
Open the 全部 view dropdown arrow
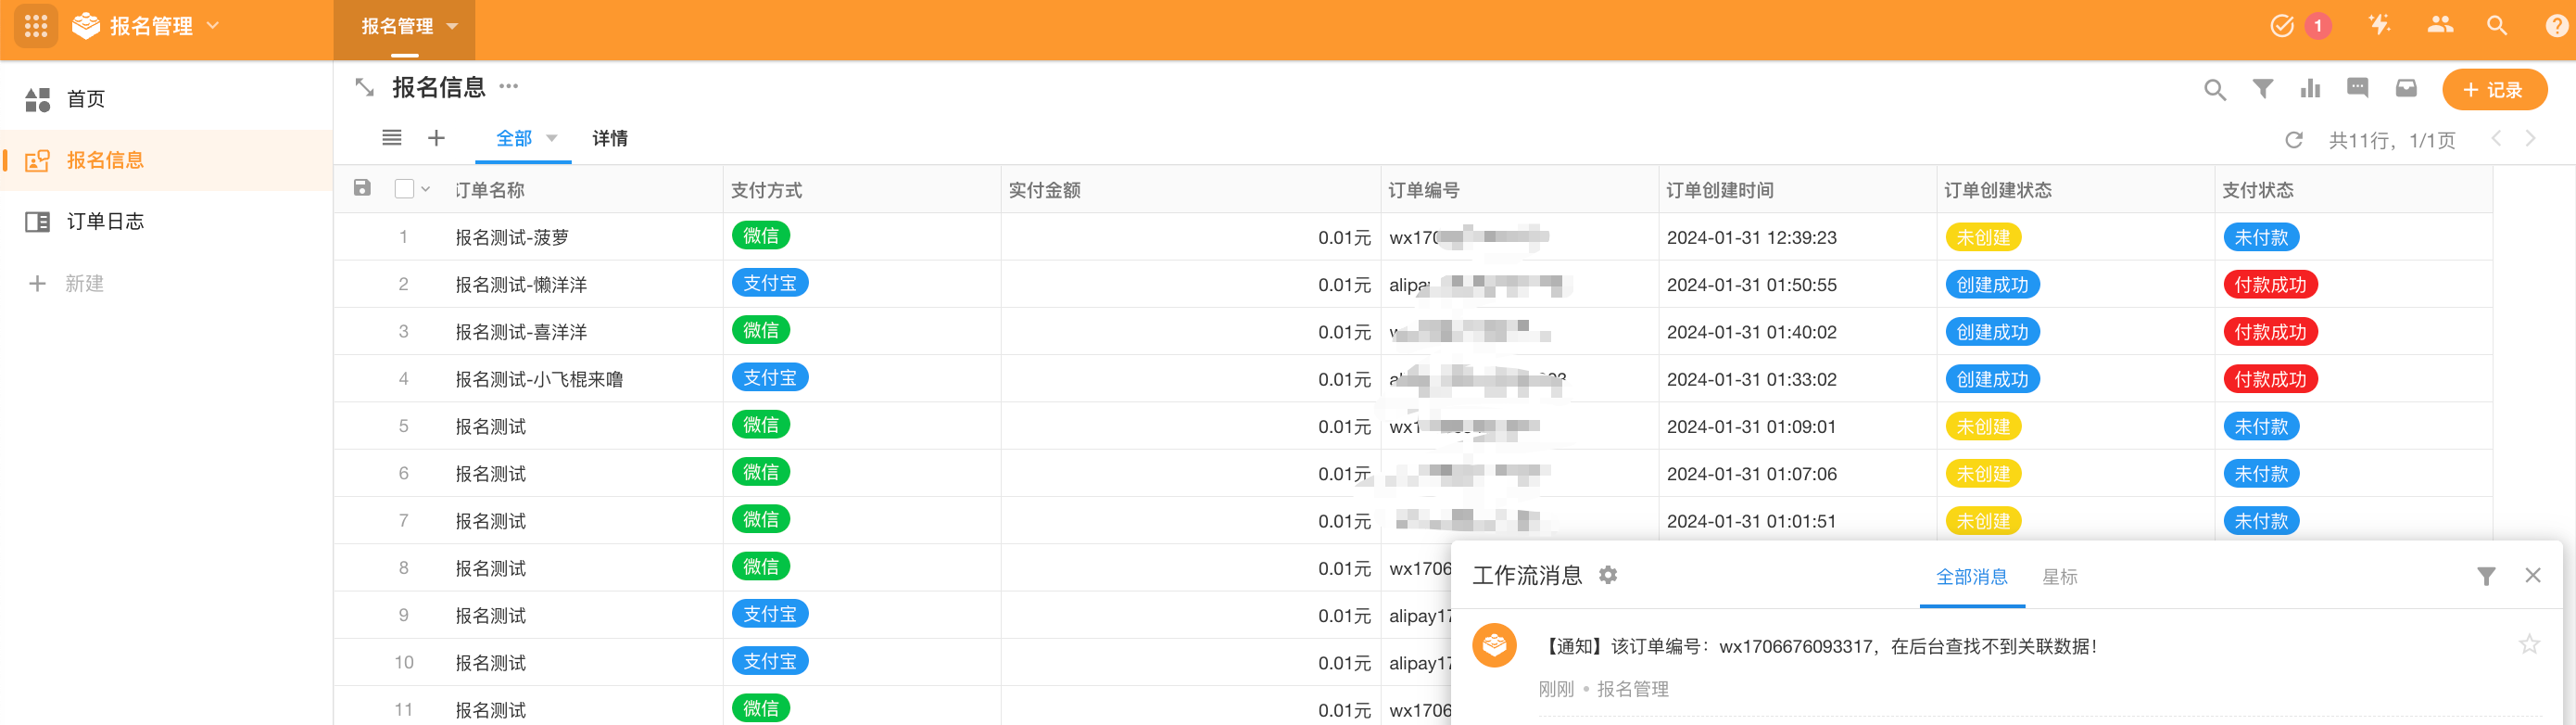pyautogui.click(x=552, y=138)
